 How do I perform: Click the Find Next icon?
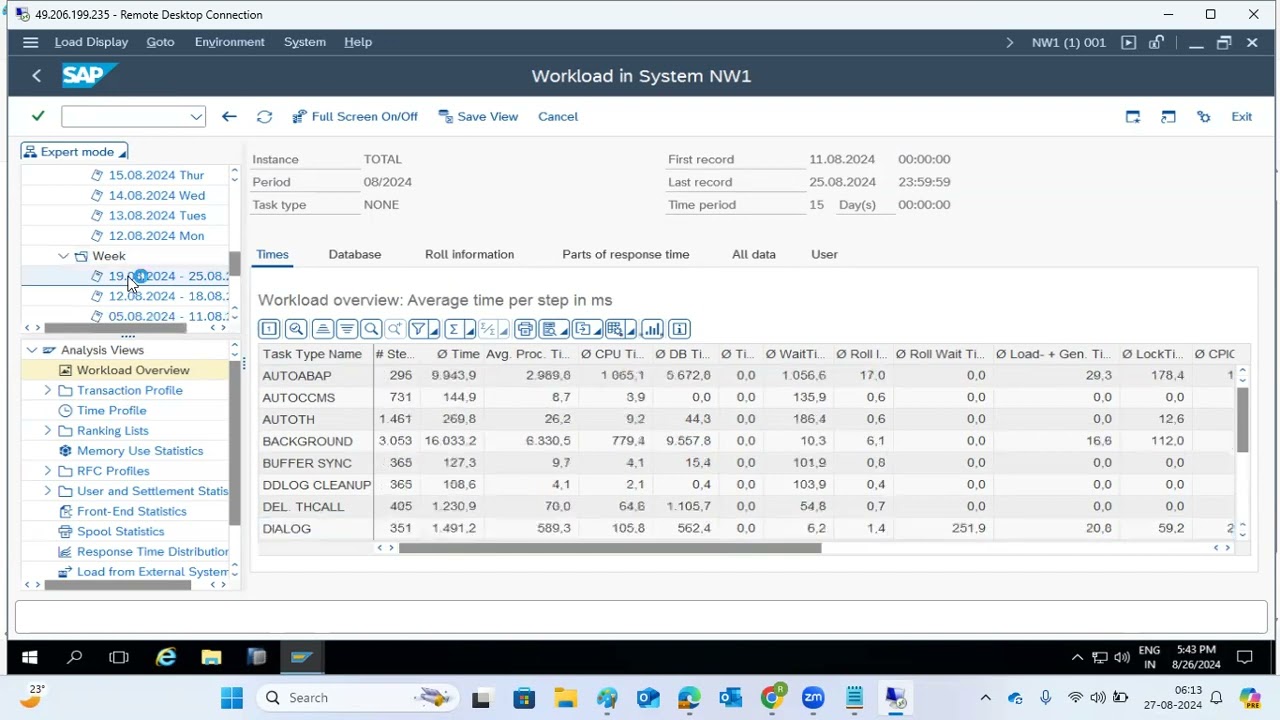click(x=395, y=329)
